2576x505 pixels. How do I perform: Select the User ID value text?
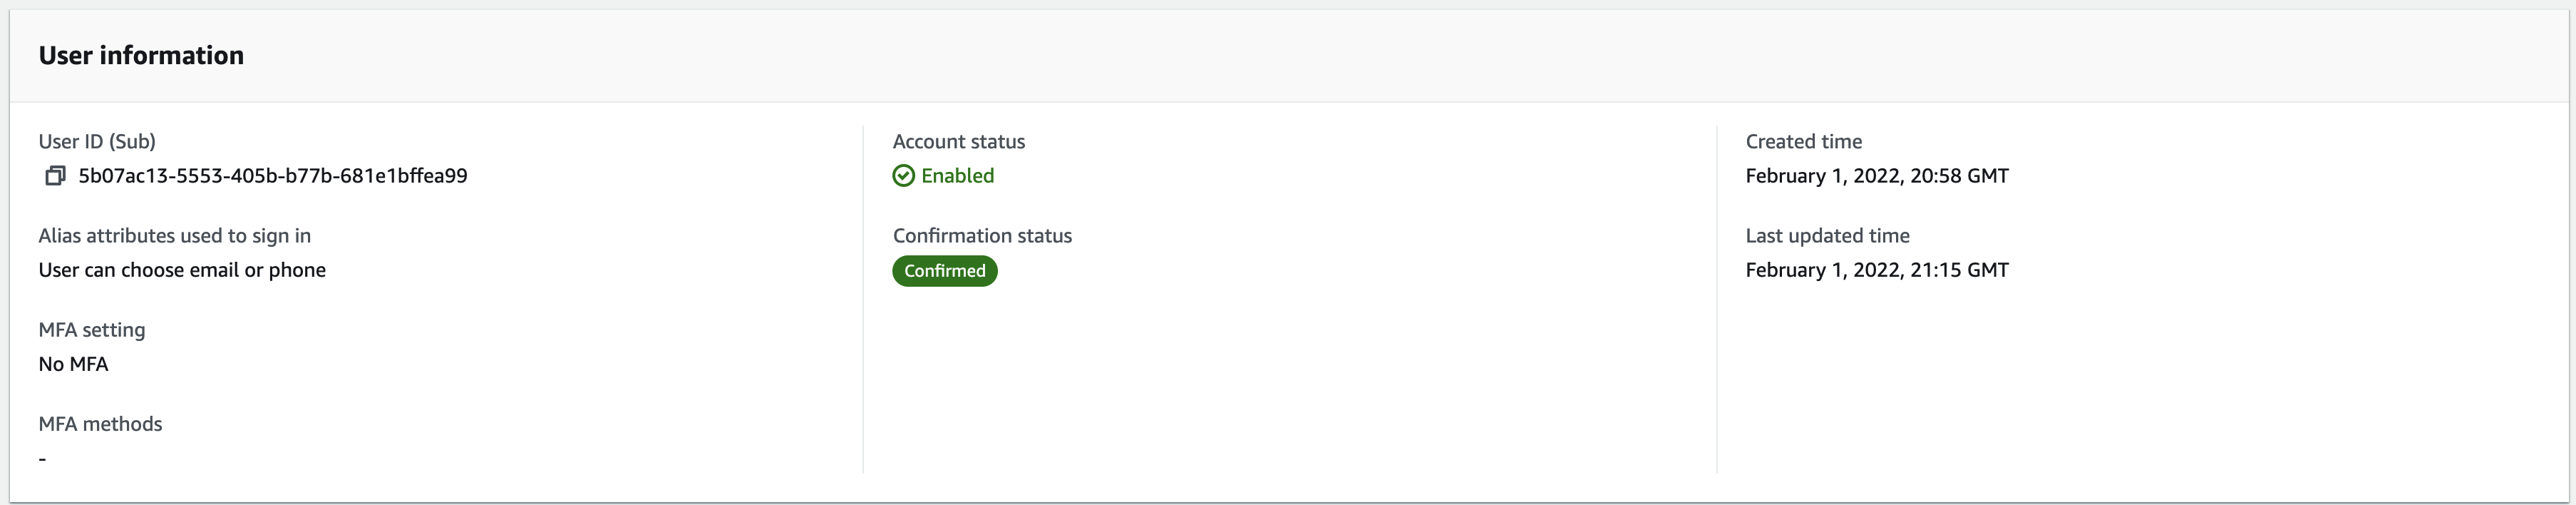[272, 175]
